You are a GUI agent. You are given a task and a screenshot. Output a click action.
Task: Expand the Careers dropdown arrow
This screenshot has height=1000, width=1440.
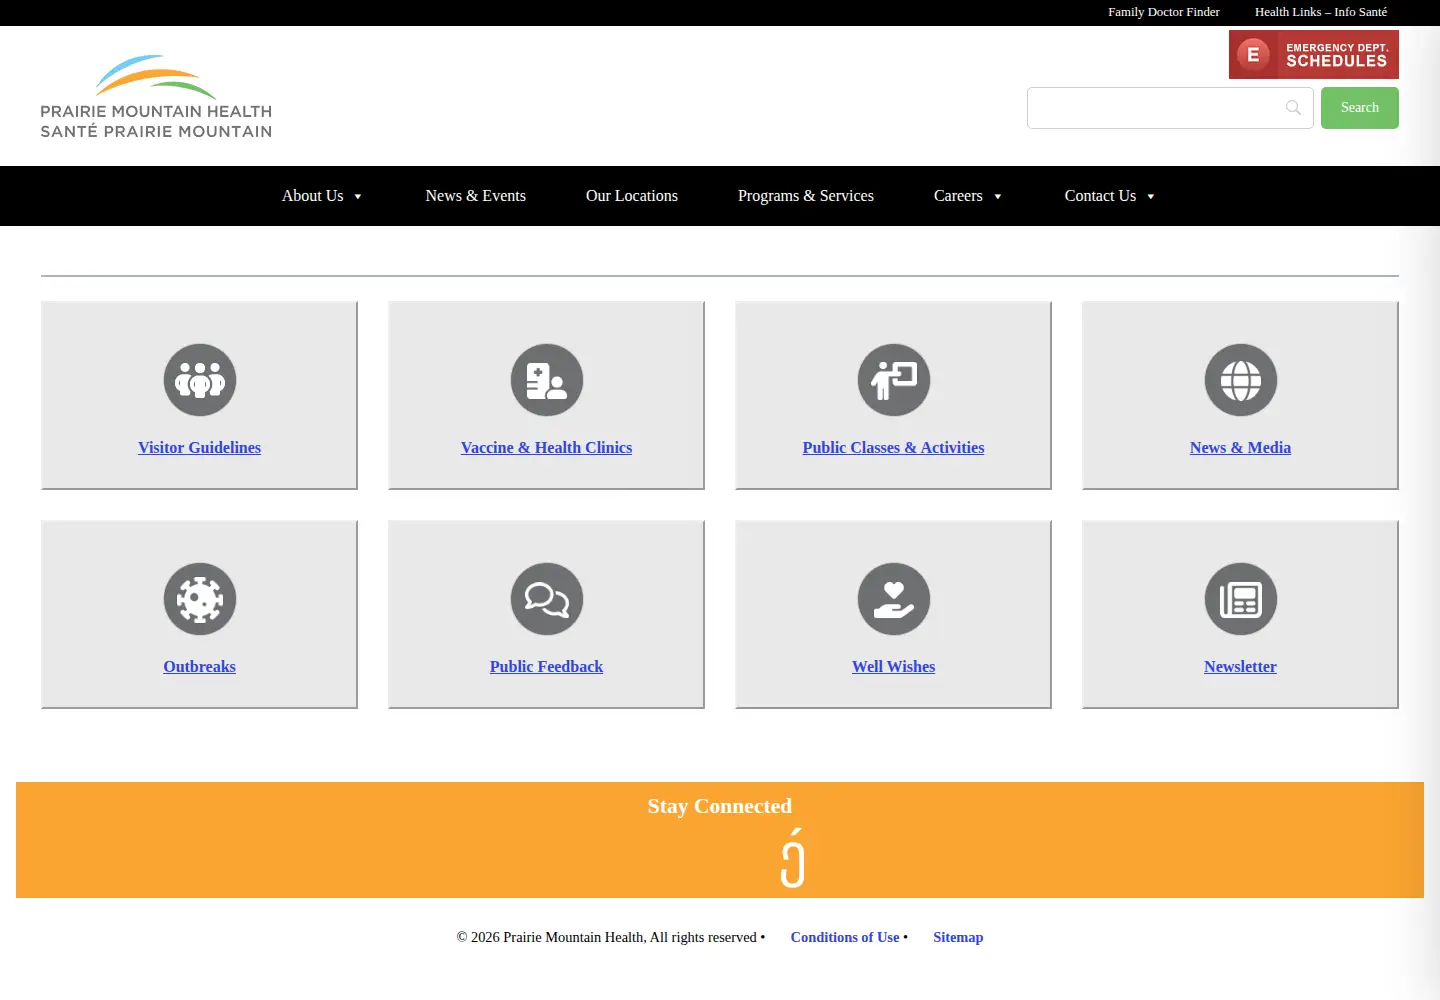pyautogui.click(x=998, y=197)
